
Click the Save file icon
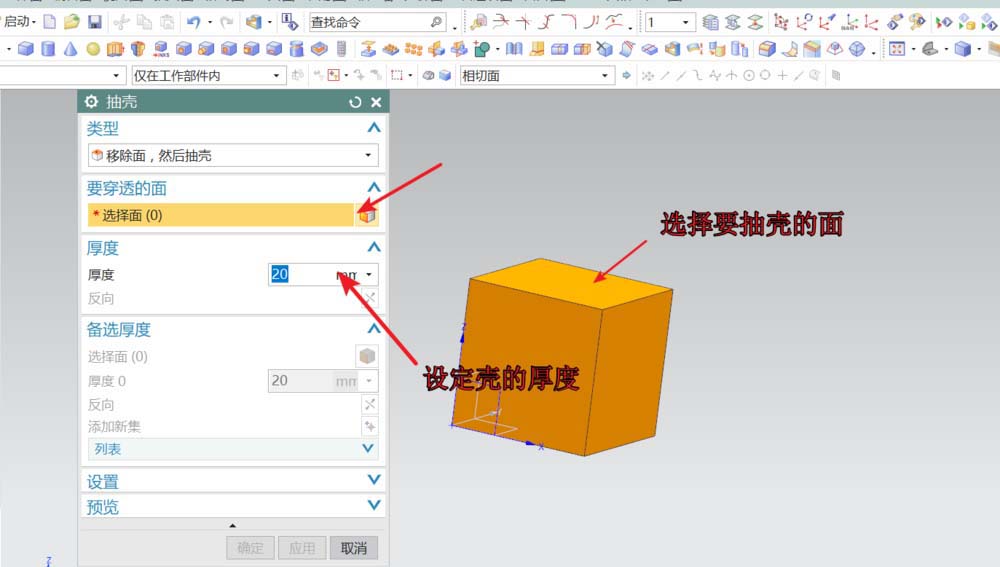(95, 22)
